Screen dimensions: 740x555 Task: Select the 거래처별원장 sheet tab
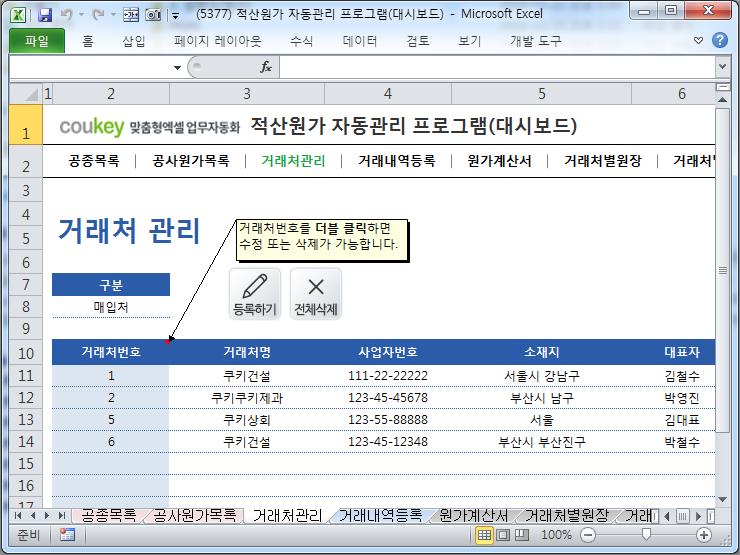point(567,515)
